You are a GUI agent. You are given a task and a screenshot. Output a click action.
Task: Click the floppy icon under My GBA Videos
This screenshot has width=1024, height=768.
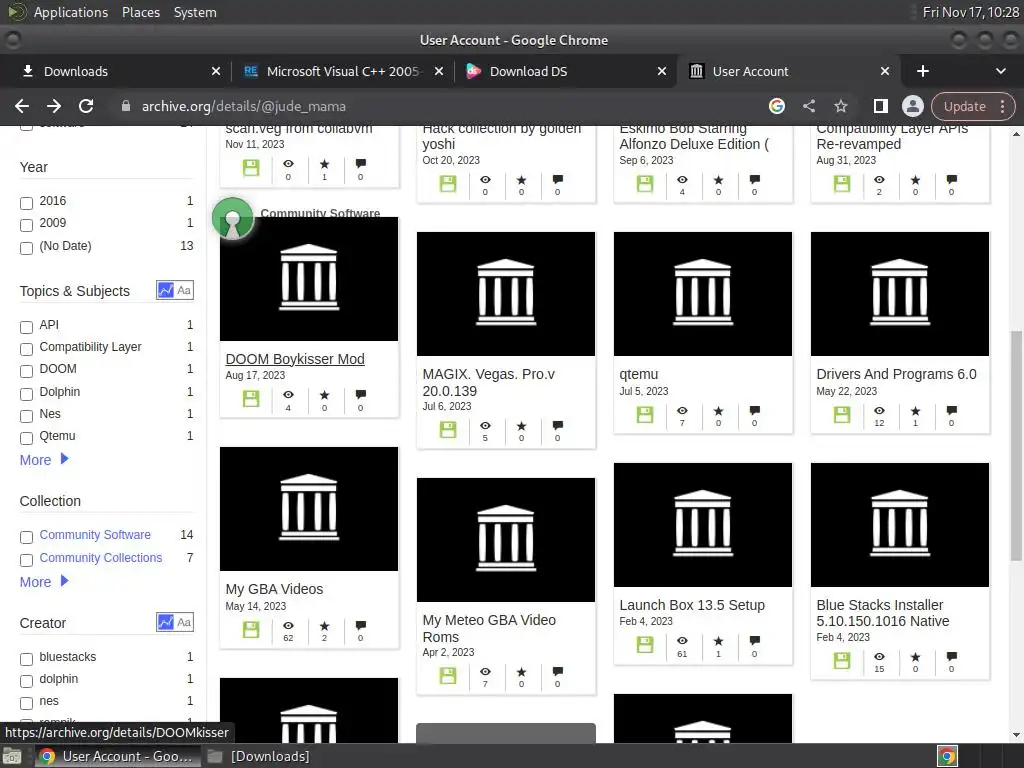251,629
